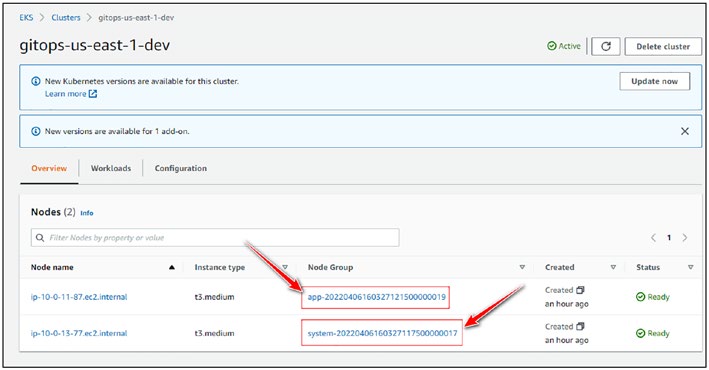Screen dimensions: 709x370
Task: Open node ip-10-0-13-77.ec2.internal
Action: (79, 333)
